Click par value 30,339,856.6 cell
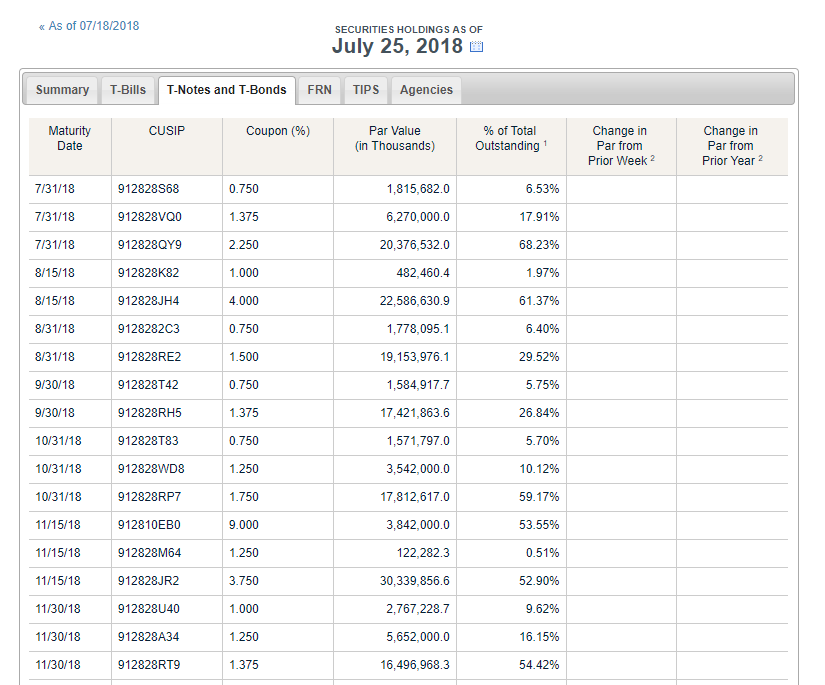The height and width of the screenshot is (685, 825). click(410, 581)
